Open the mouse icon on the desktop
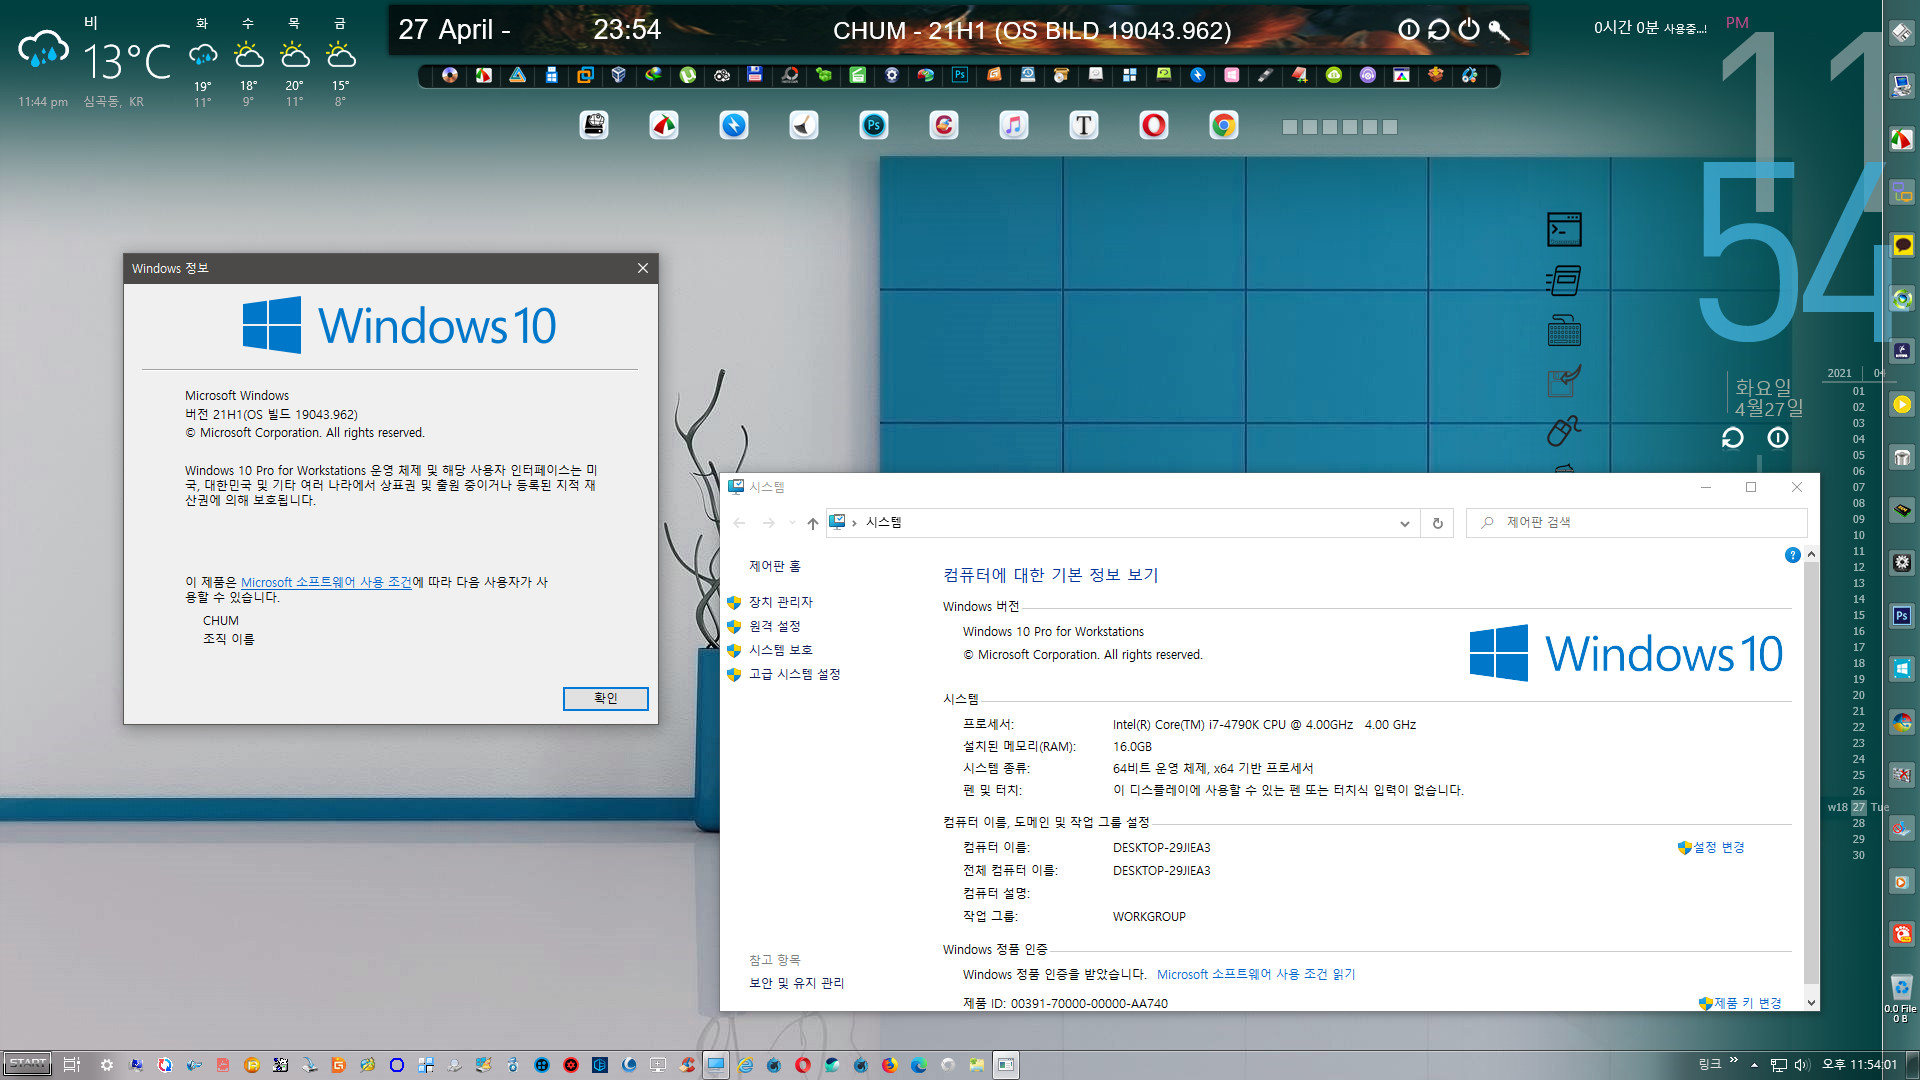Screen dimensions: 1920x1080 [1564, 431]
